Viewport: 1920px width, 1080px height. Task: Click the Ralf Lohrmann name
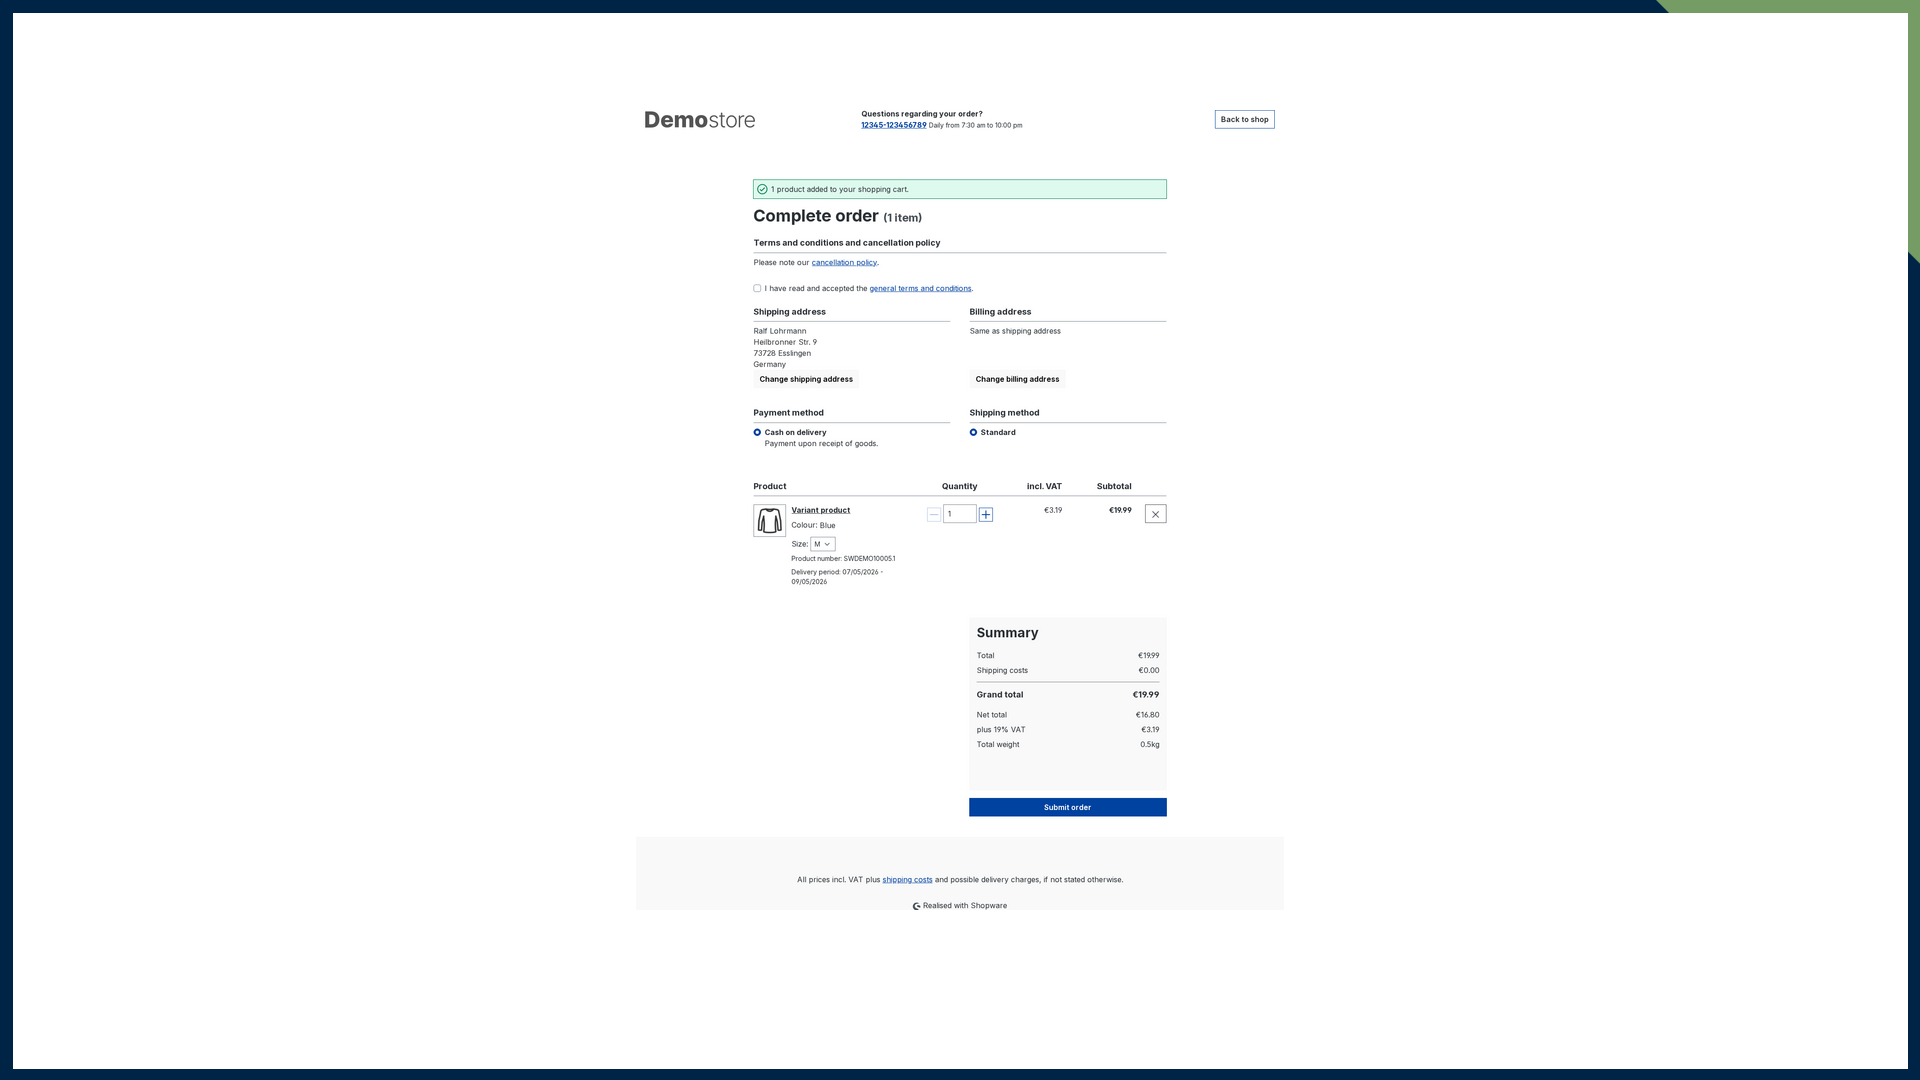[x=779, y=331]
